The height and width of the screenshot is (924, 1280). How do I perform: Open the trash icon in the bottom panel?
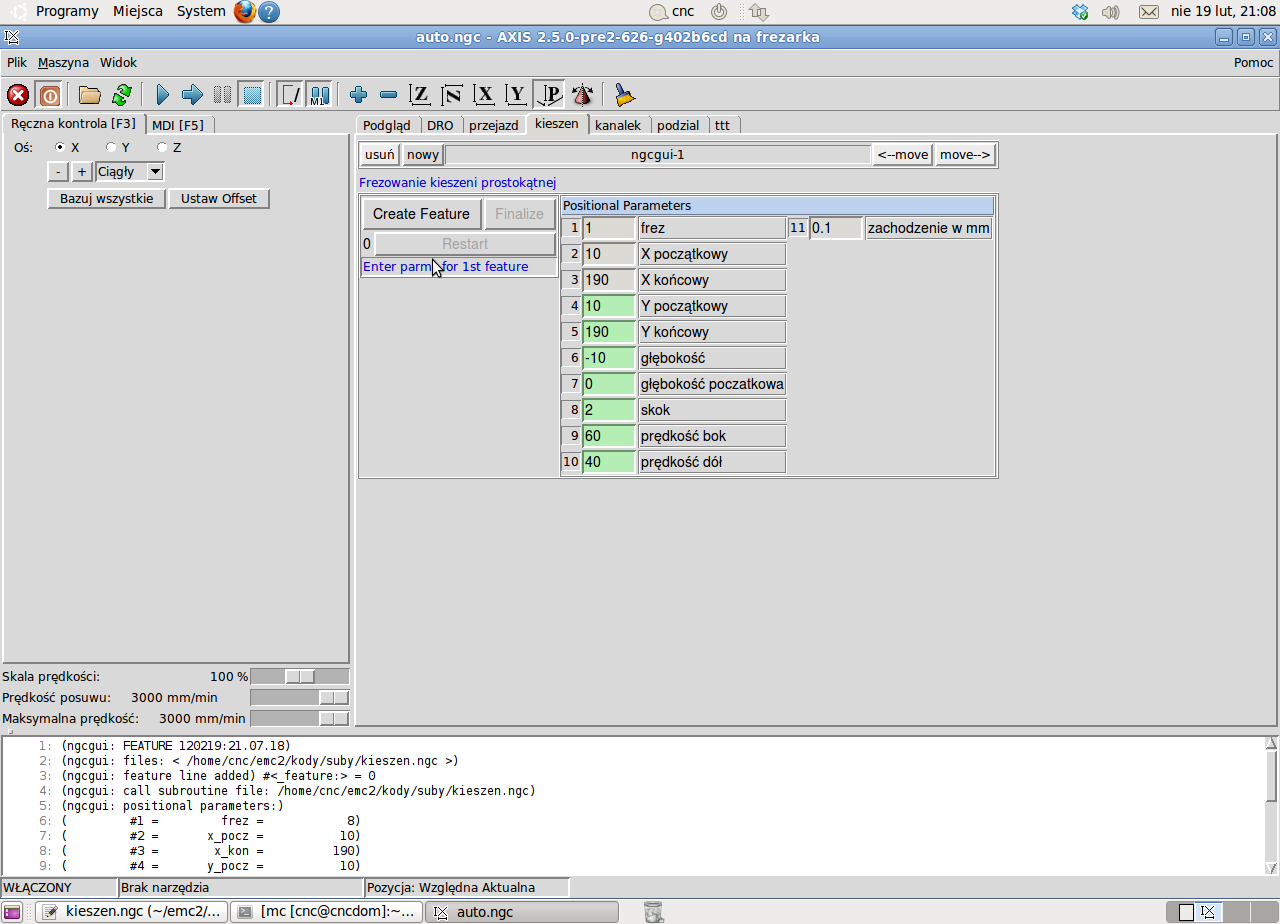click(x=653, y=912)
